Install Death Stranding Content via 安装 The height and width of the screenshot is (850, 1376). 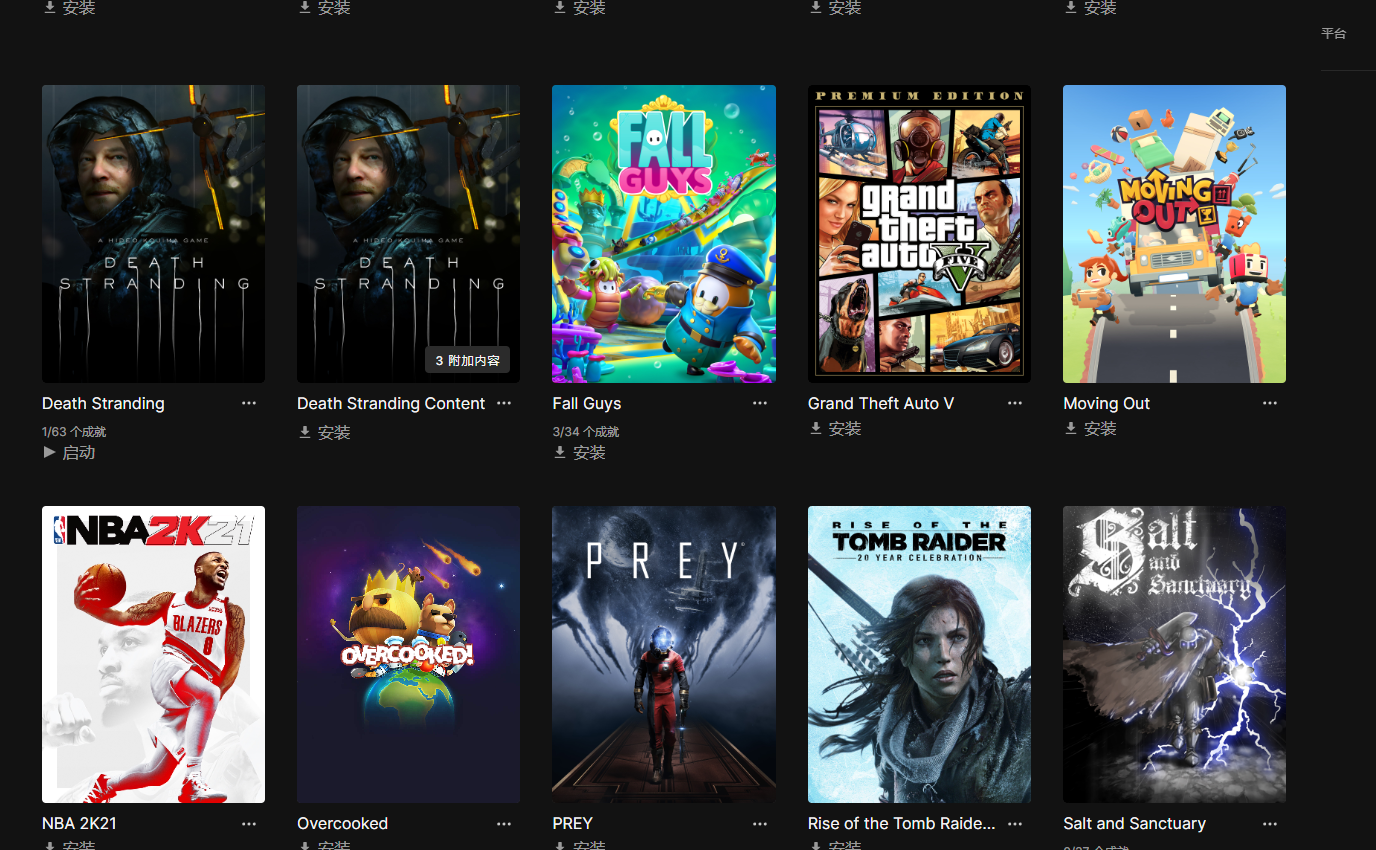[324, 432]
